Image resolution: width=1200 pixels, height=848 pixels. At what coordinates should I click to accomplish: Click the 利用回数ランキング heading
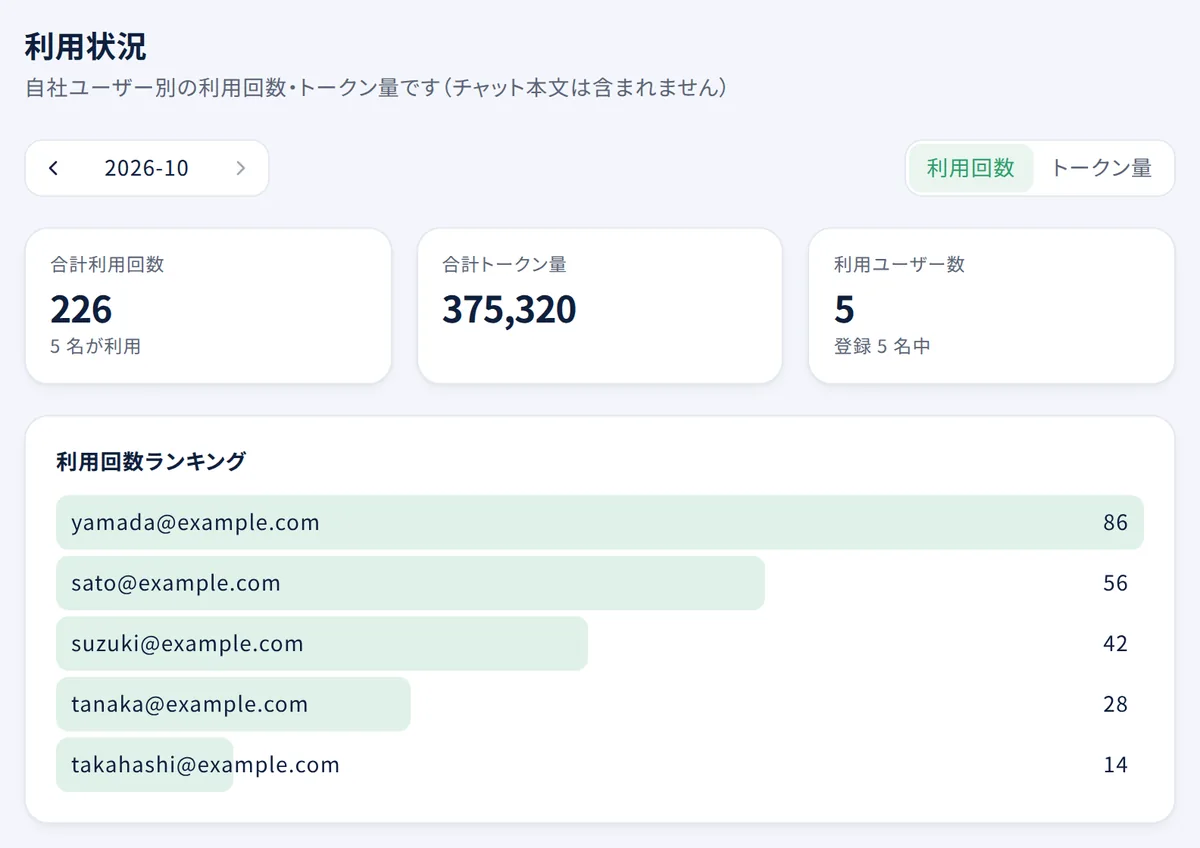coord(151,461)
